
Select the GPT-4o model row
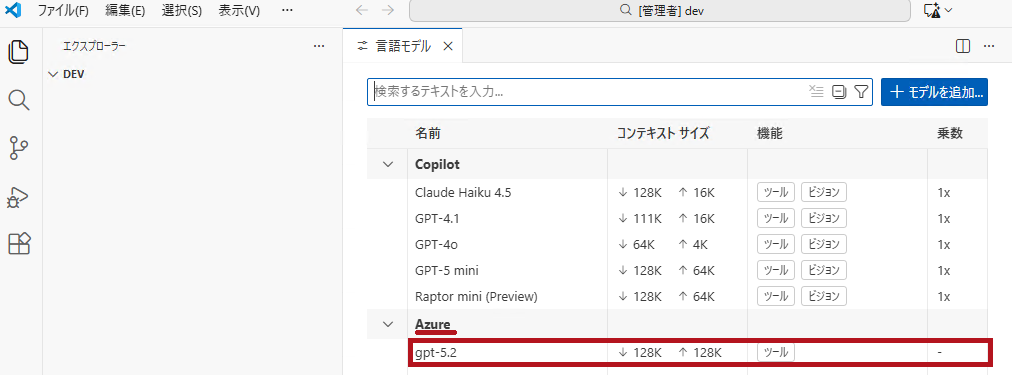pos(678,245)
